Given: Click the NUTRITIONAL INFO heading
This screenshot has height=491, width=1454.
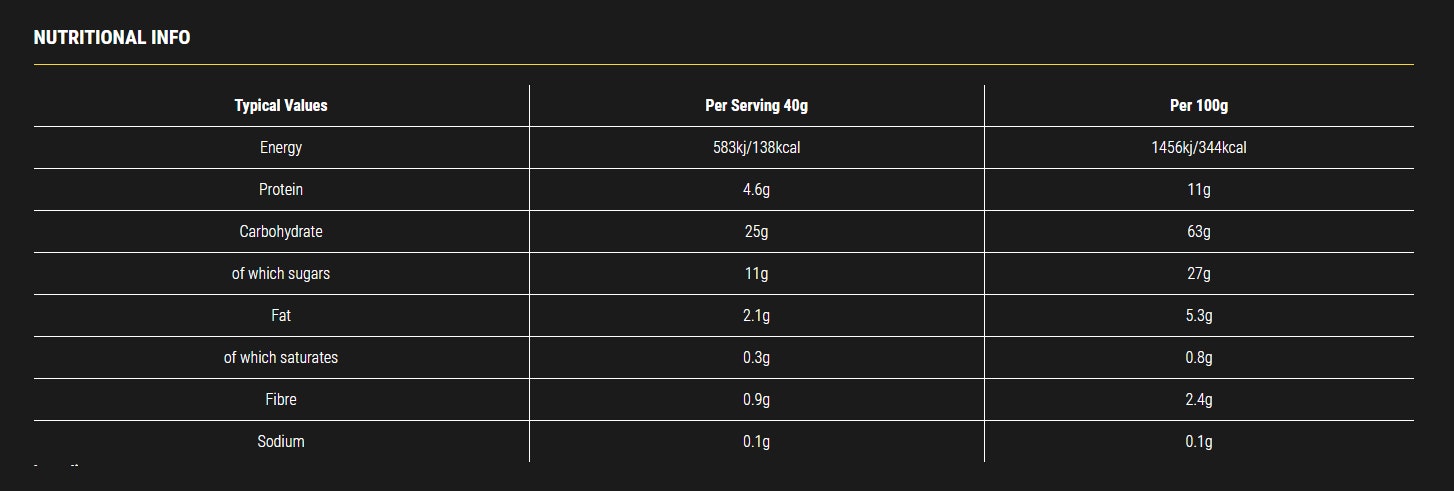Looking at the screenshot, I should [112, 38].
